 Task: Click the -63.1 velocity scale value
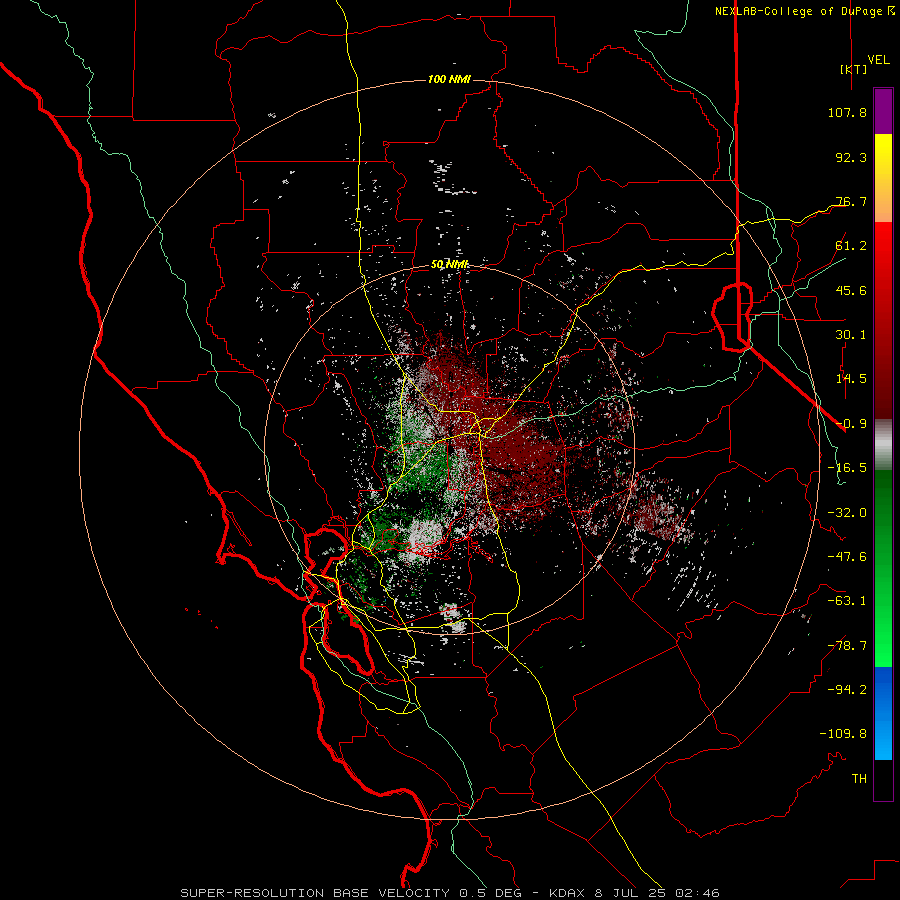pos(847,601)
